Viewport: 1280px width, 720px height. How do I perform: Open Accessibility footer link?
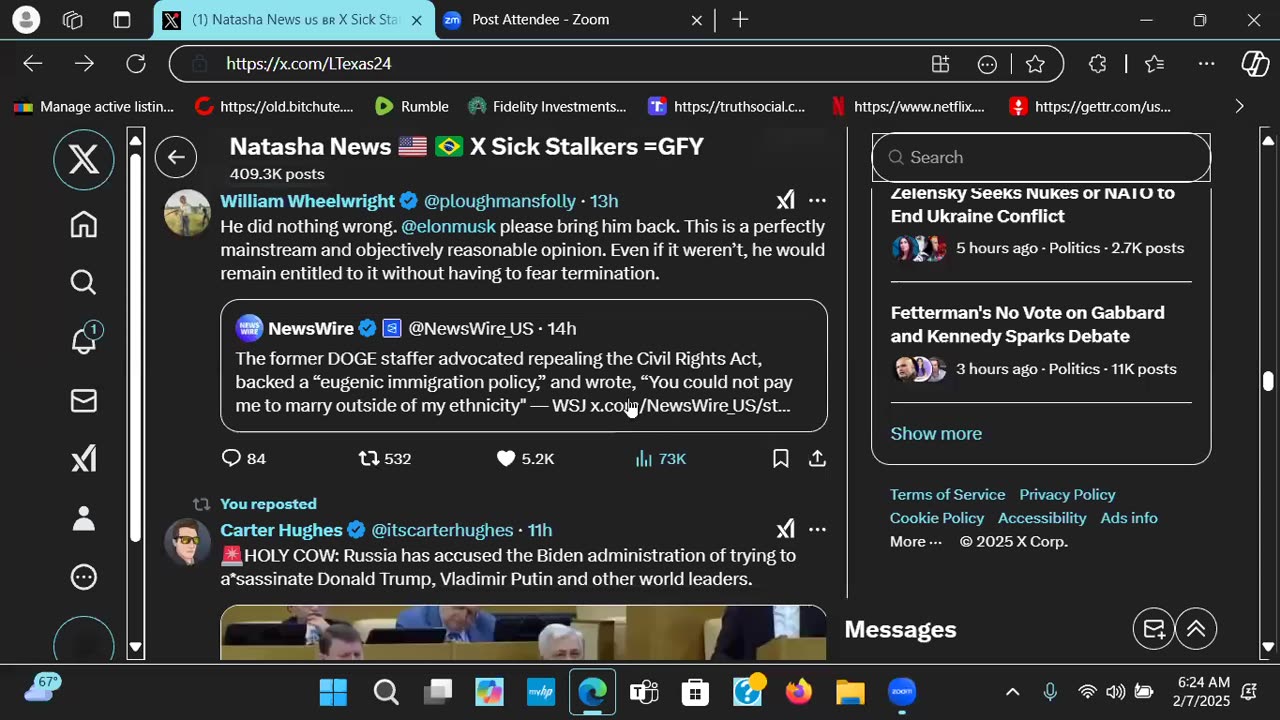click(1042, 518)
